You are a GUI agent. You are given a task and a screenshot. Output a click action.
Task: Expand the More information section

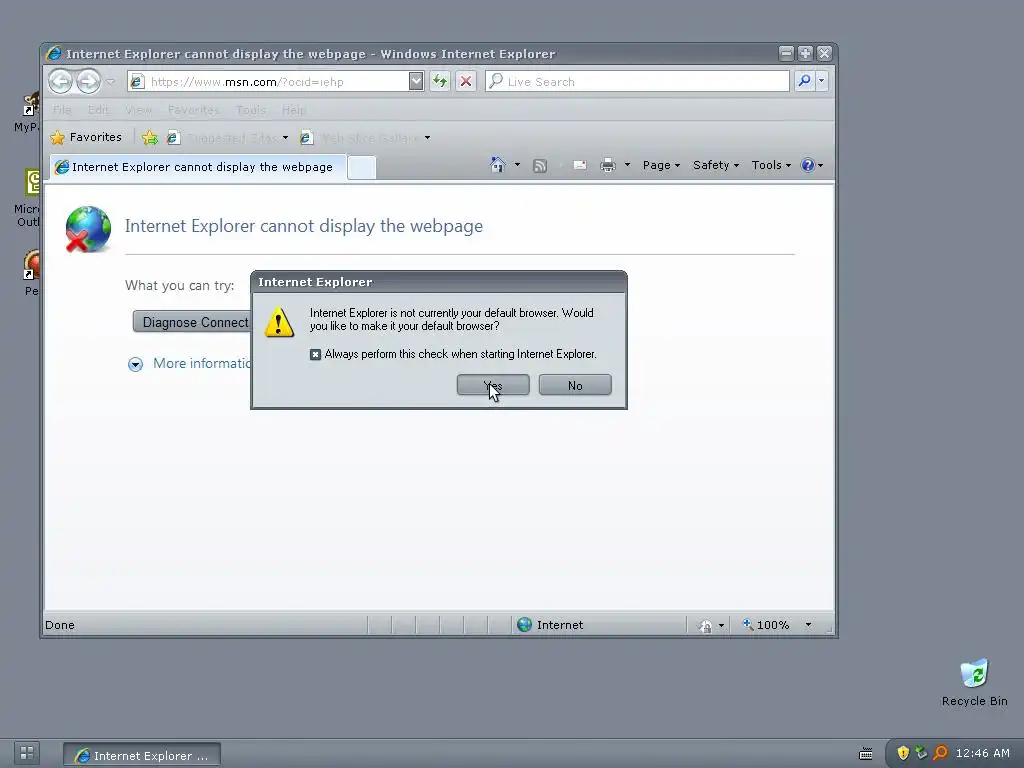(x=189, y=364)
